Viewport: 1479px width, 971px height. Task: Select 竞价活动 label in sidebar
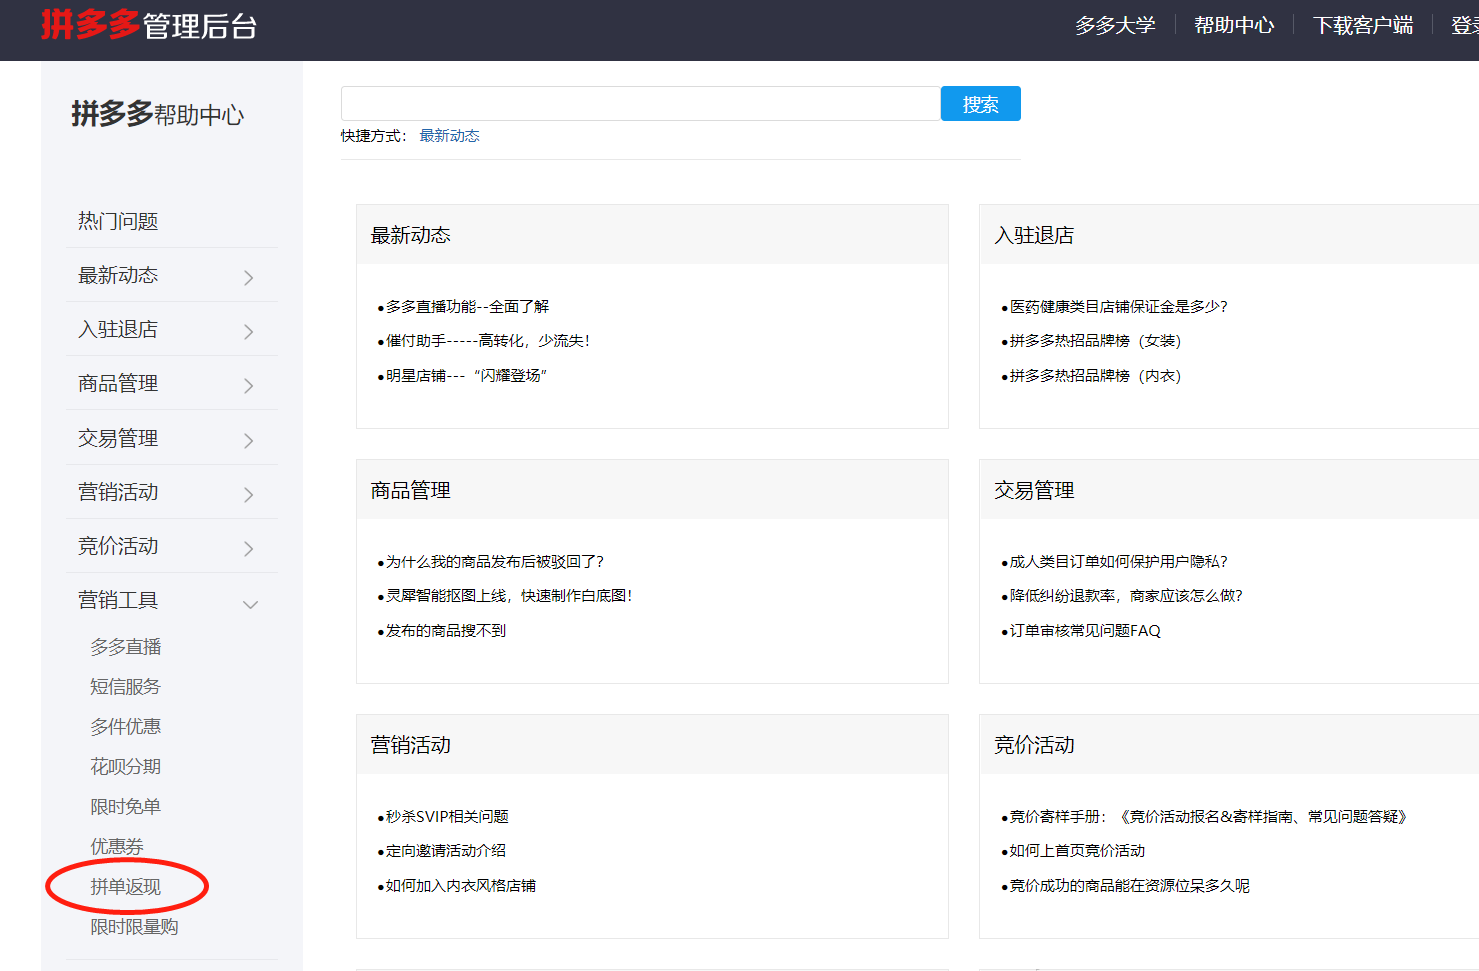coord(118,546)
